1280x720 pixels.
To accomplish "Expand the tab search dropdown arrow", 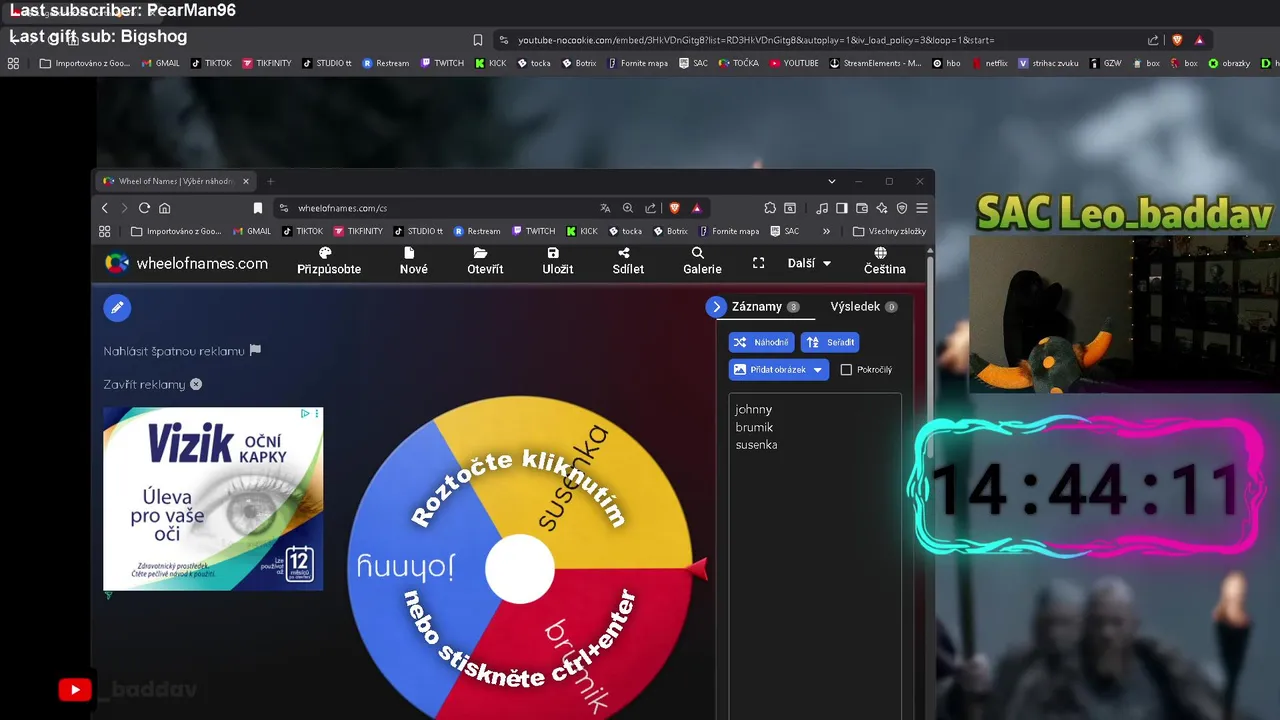I will (832, 181).
